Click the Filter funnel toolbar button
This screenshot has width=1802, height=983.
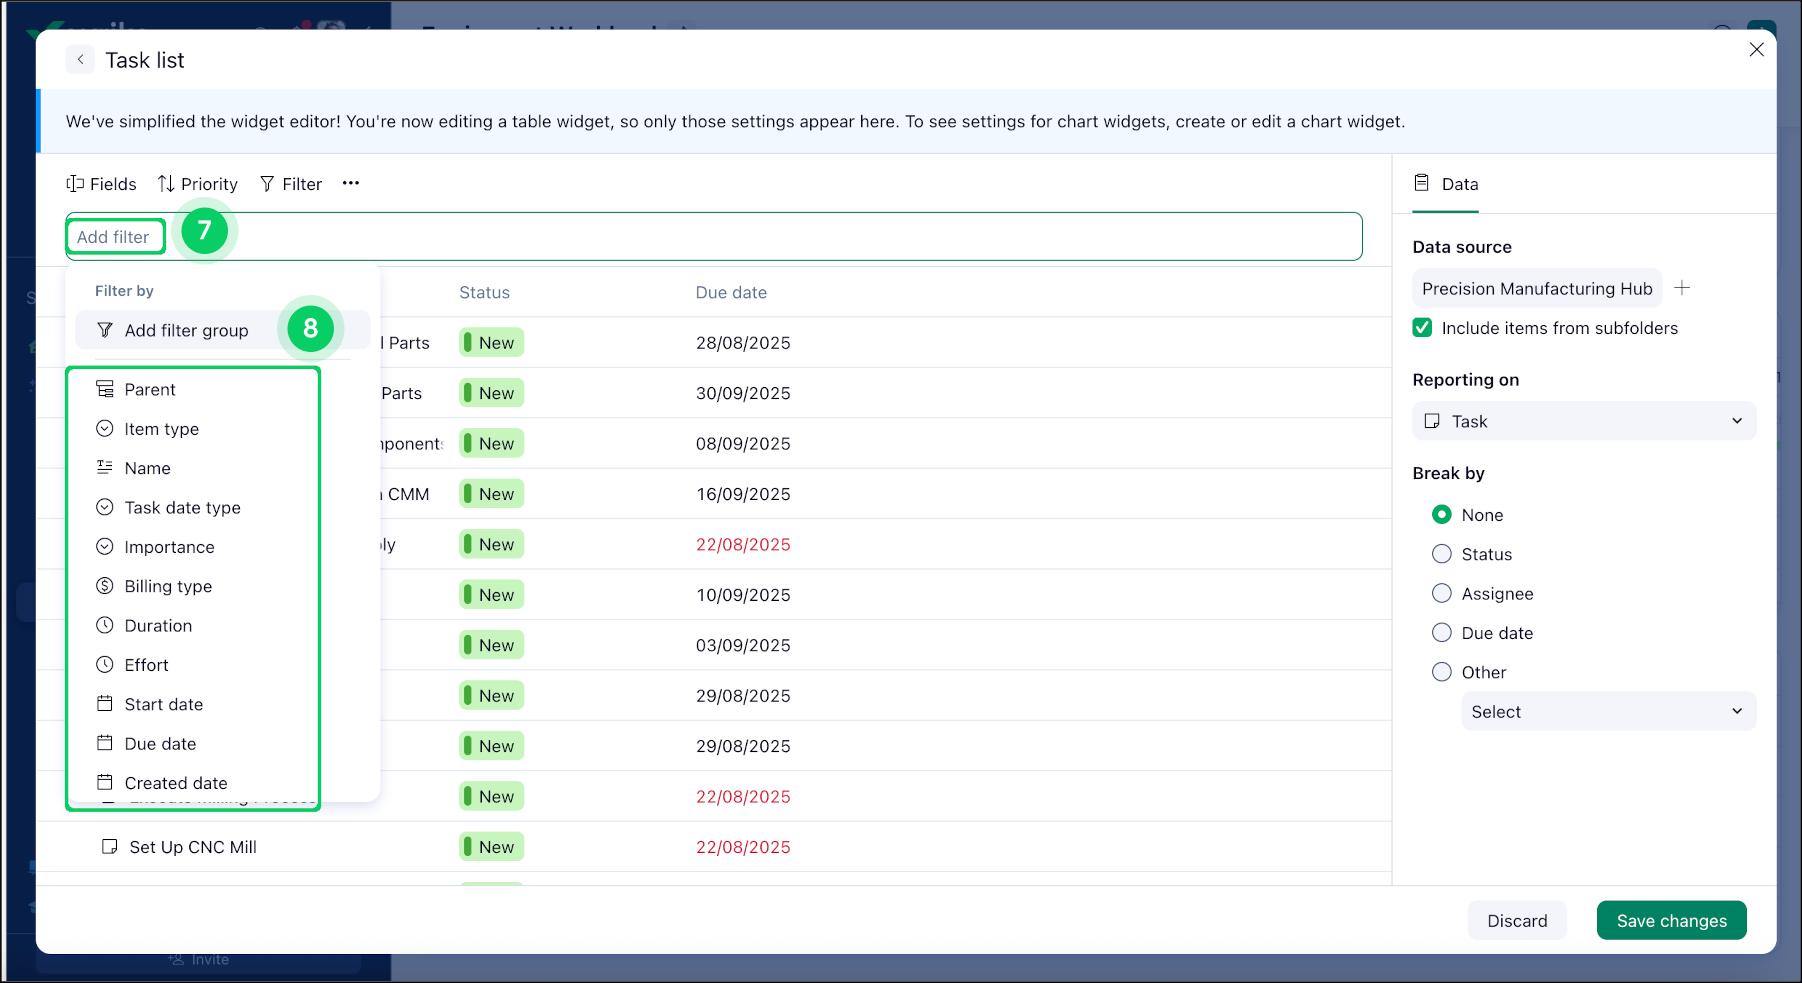coord(291,184)
